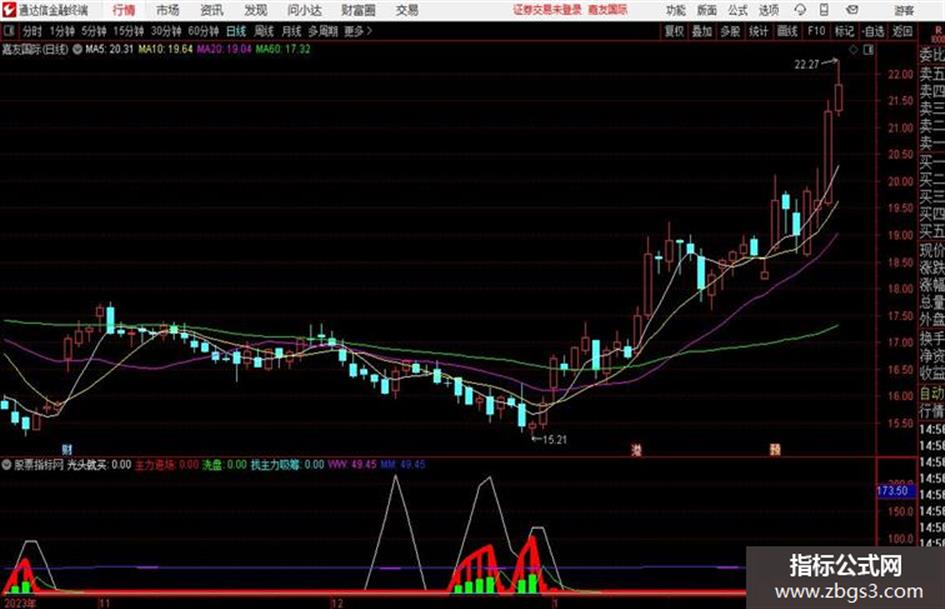Click the WW: 49.45 indicator value
The height and width of the screenshot is (609, 945).
click(352, 465)
